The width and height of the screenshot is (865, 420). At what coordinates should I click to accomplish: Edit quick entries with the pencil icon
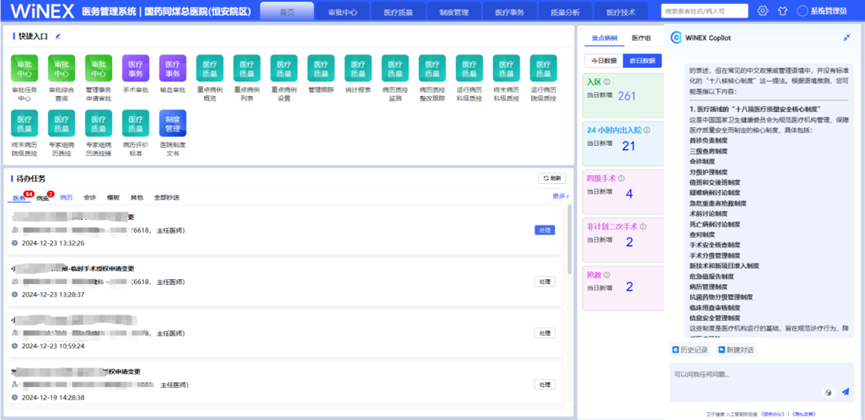coord(58,36)
